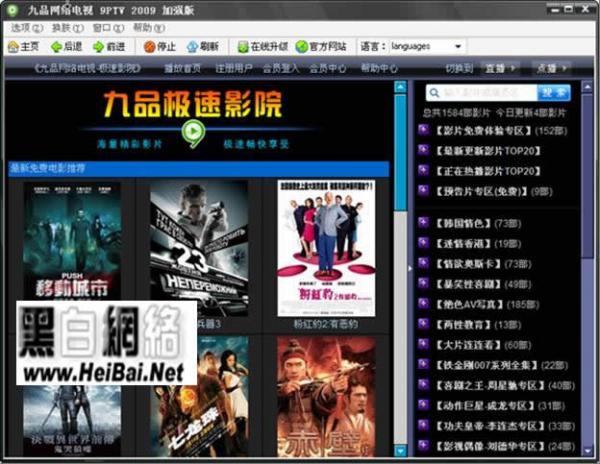Click sidebar scroll-down arrow

(587, 451)
